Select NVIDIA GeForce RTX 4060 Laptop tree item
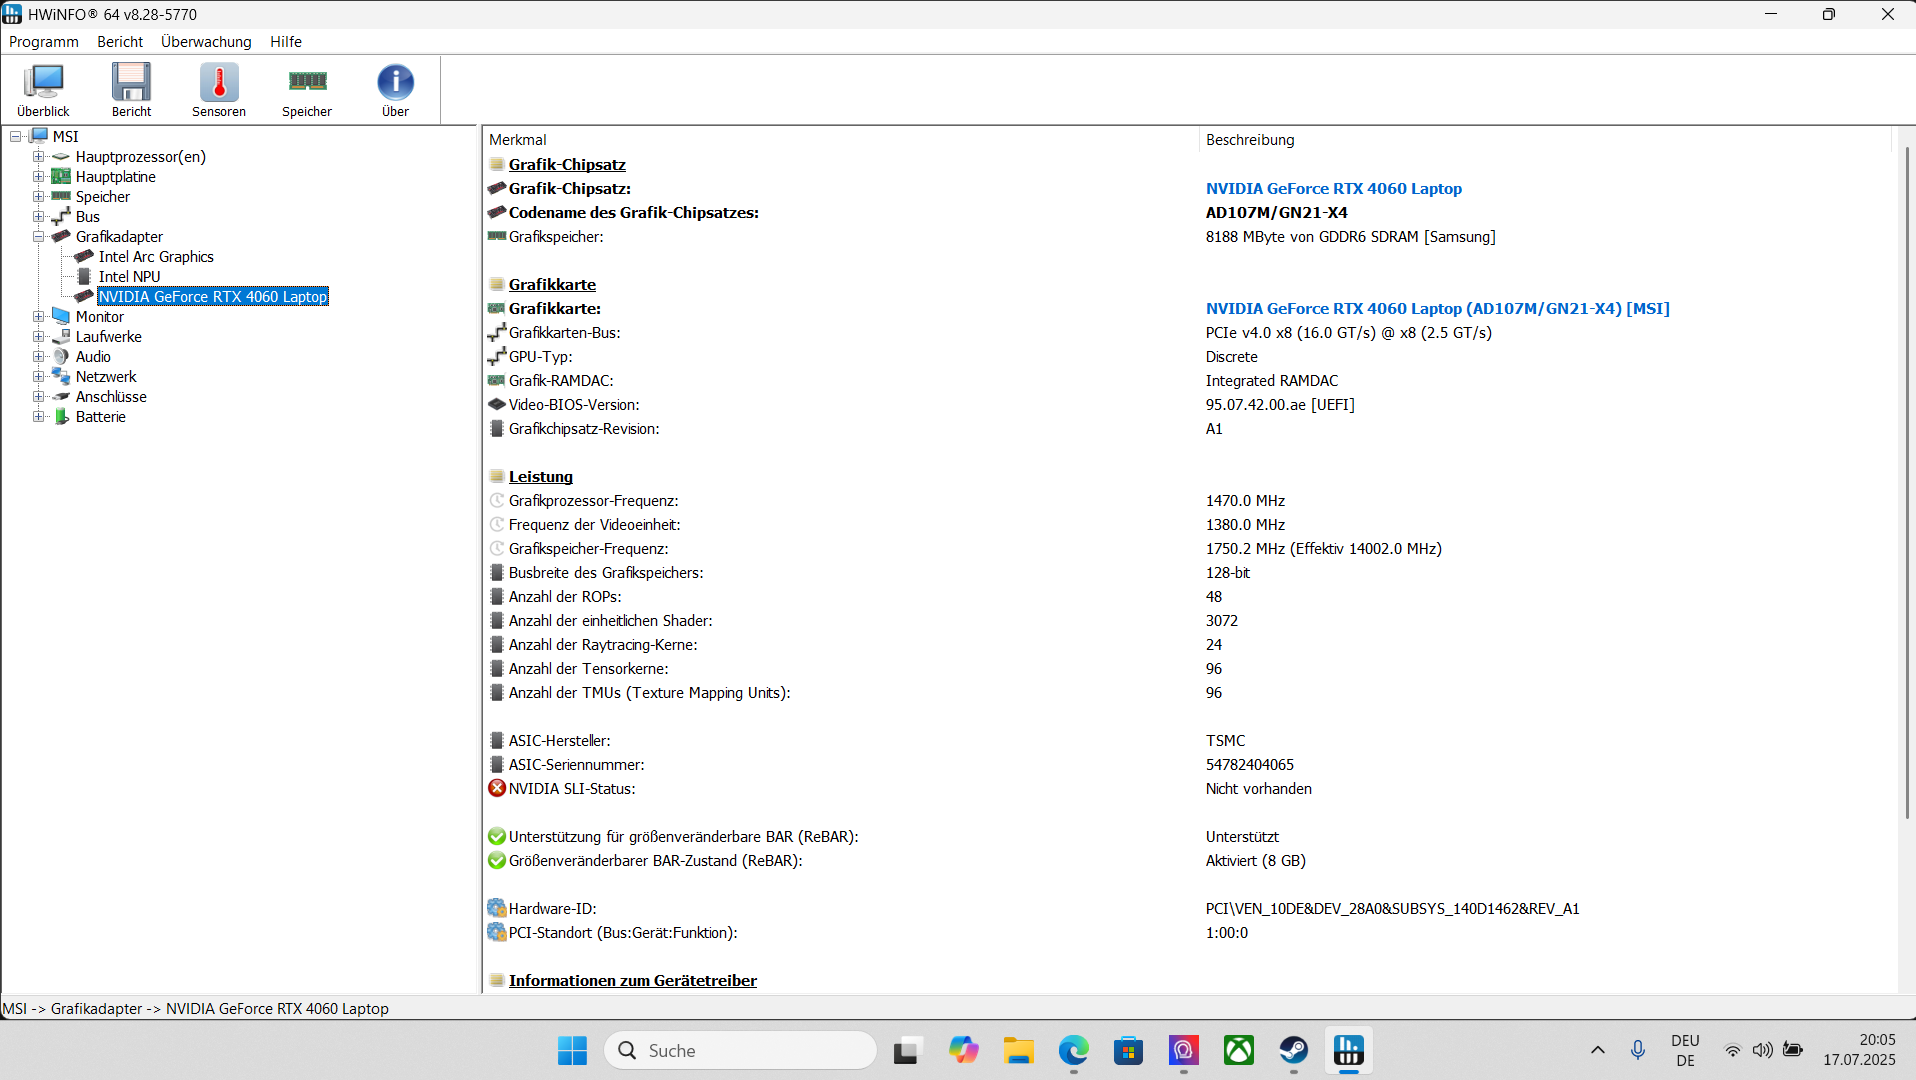Viewport: 1916px width, 1080px height. [x=213, y=297]
